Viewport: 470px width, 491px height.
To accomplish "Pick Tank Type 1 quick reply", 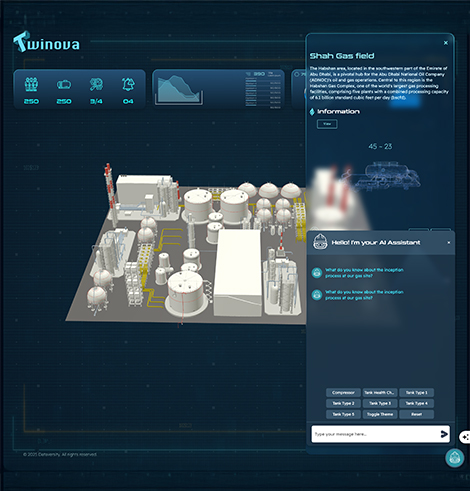I will 416,392.
